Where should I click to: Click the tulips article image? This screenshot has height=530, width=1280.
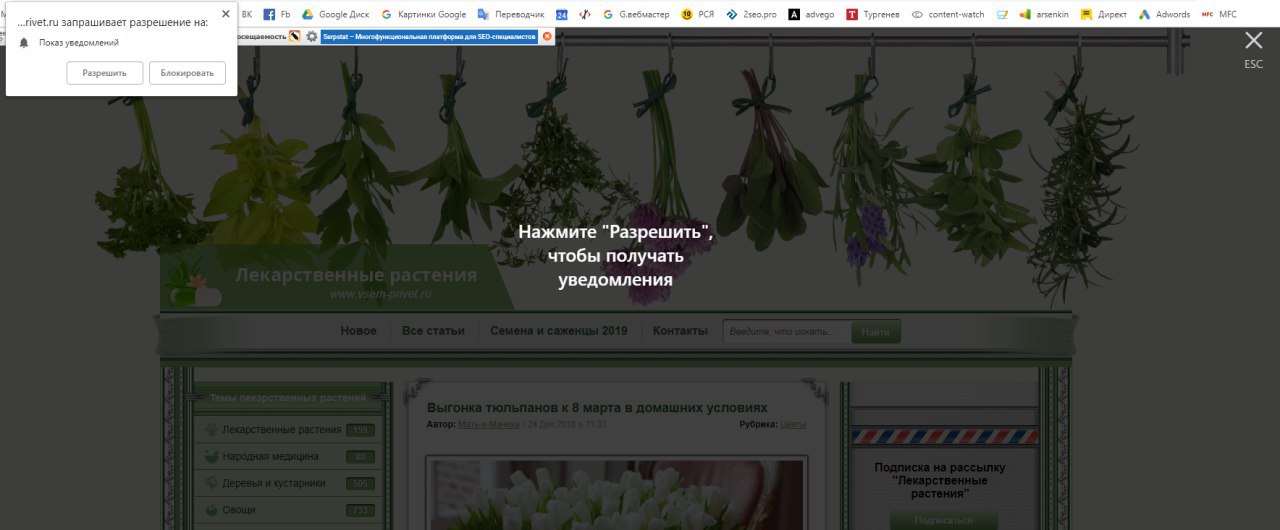click(615, 494)
